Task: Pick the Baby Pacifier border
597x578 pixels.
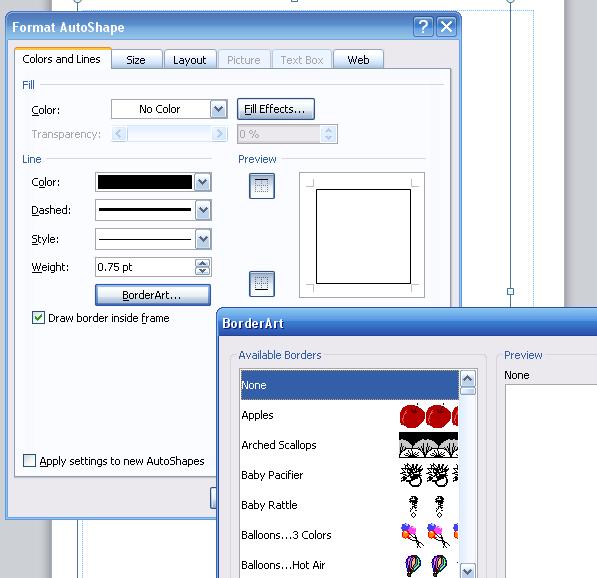Action: click(350, 475)
